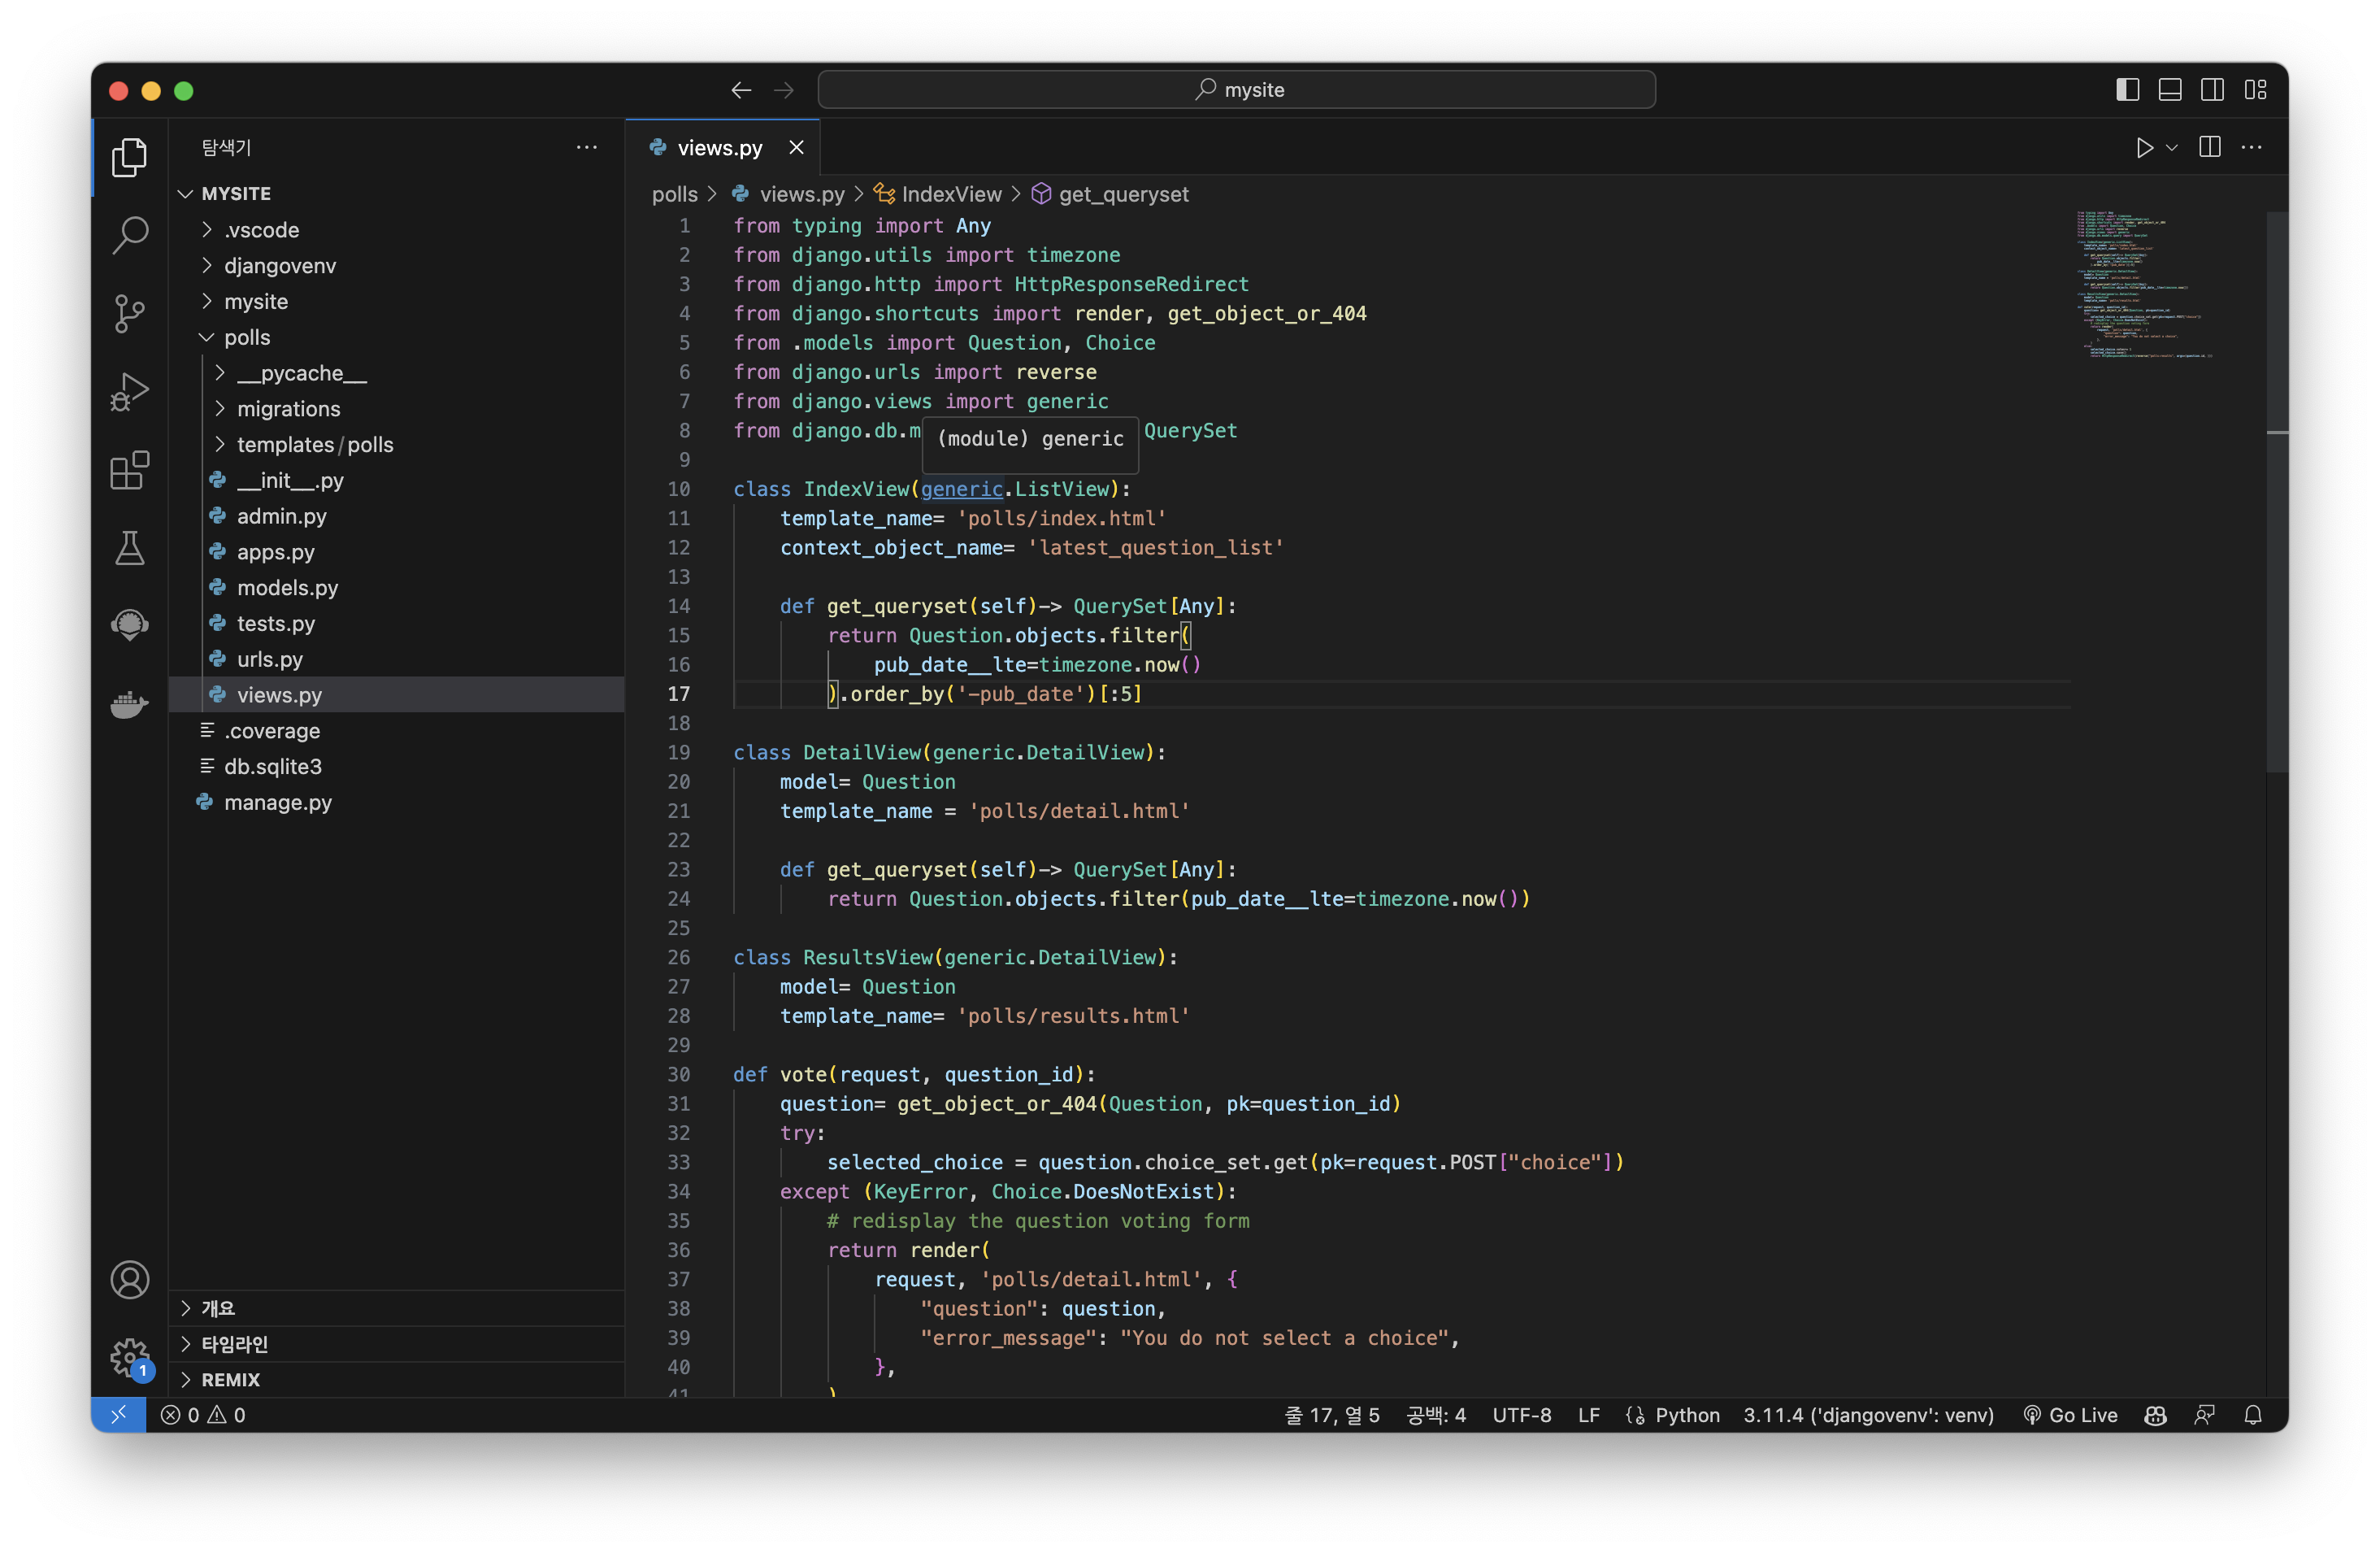2380x1553 pixels.
Task: Open apps.py from the file tree
Action: click(396, 552)
